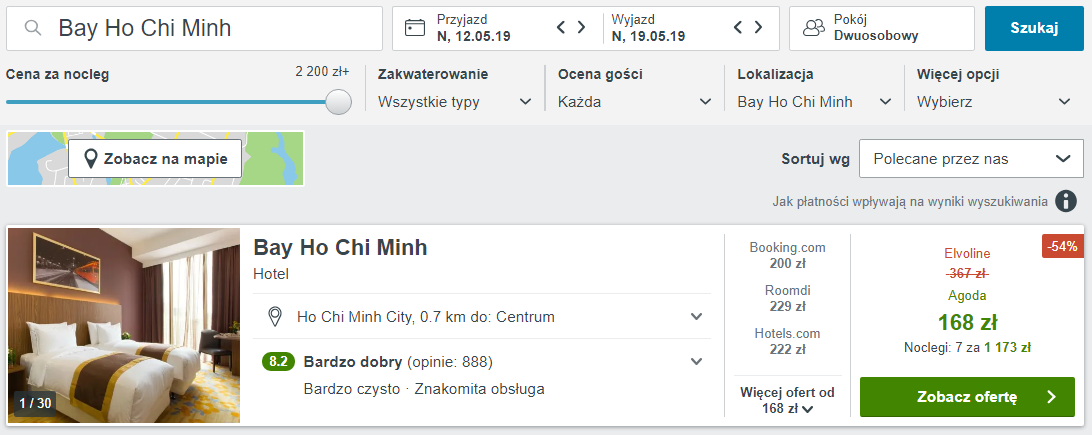Click the blue Szukaj search button
The image size is (1092, 435).
[x=1034, y=28]
